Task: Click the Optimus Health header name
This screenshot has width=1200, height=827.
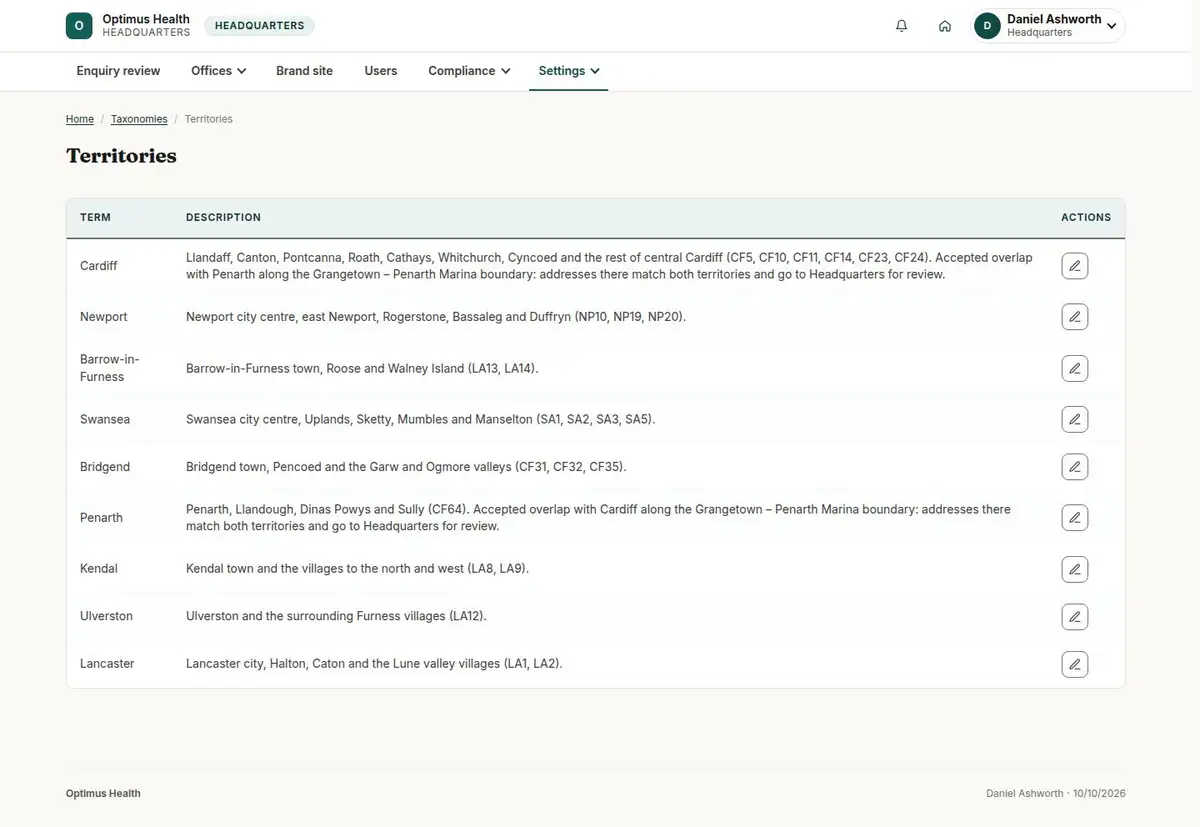Action: click(146, 19)
